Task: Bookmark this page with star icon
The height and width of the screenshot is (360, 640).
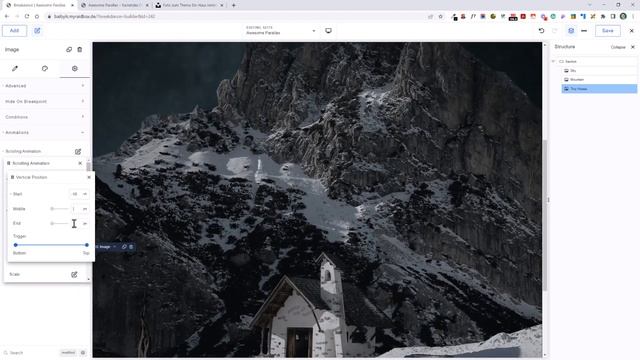Action: 440,16
